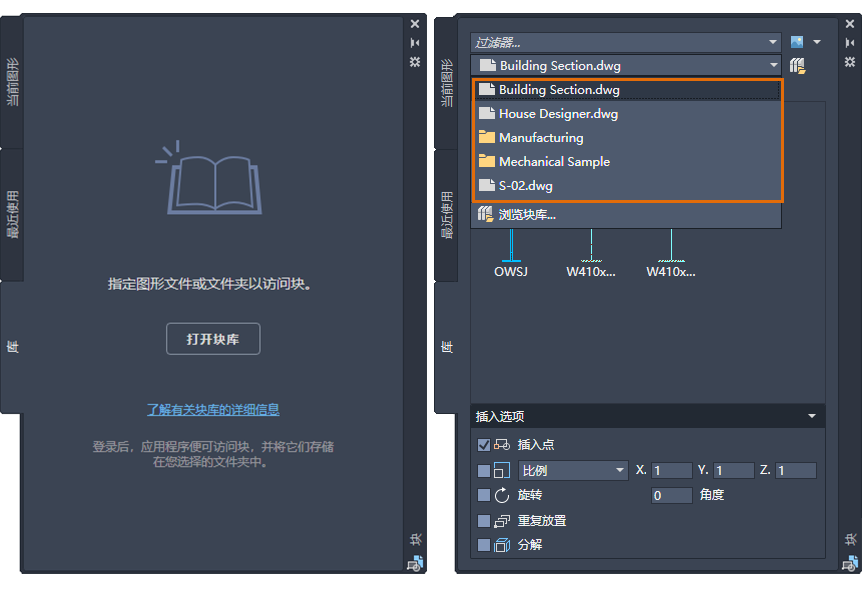Screen dimensions: 862x590
Task: Open the view options dropdown arrow
Action: pos(817,42)
